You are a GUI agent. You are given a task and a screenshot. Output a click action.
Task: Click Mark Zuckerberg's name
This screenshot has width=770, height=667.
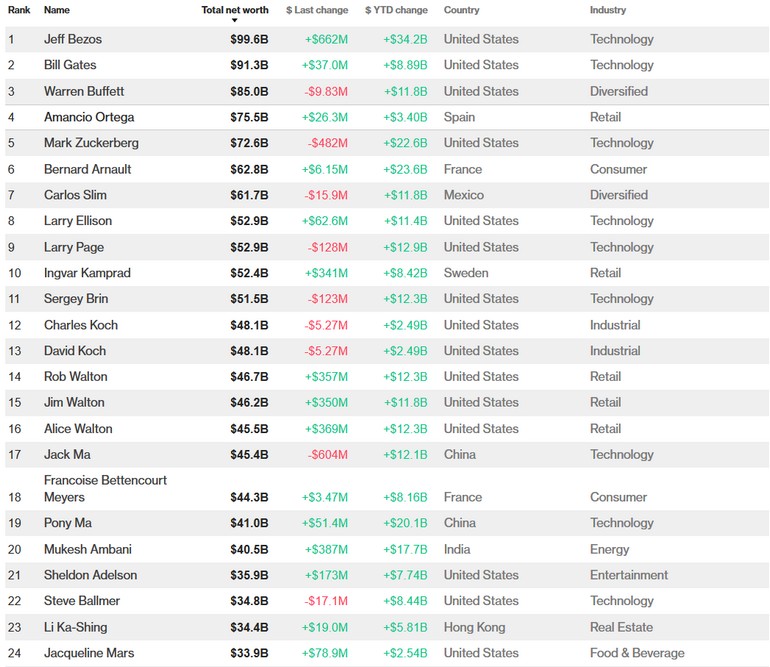91,143
